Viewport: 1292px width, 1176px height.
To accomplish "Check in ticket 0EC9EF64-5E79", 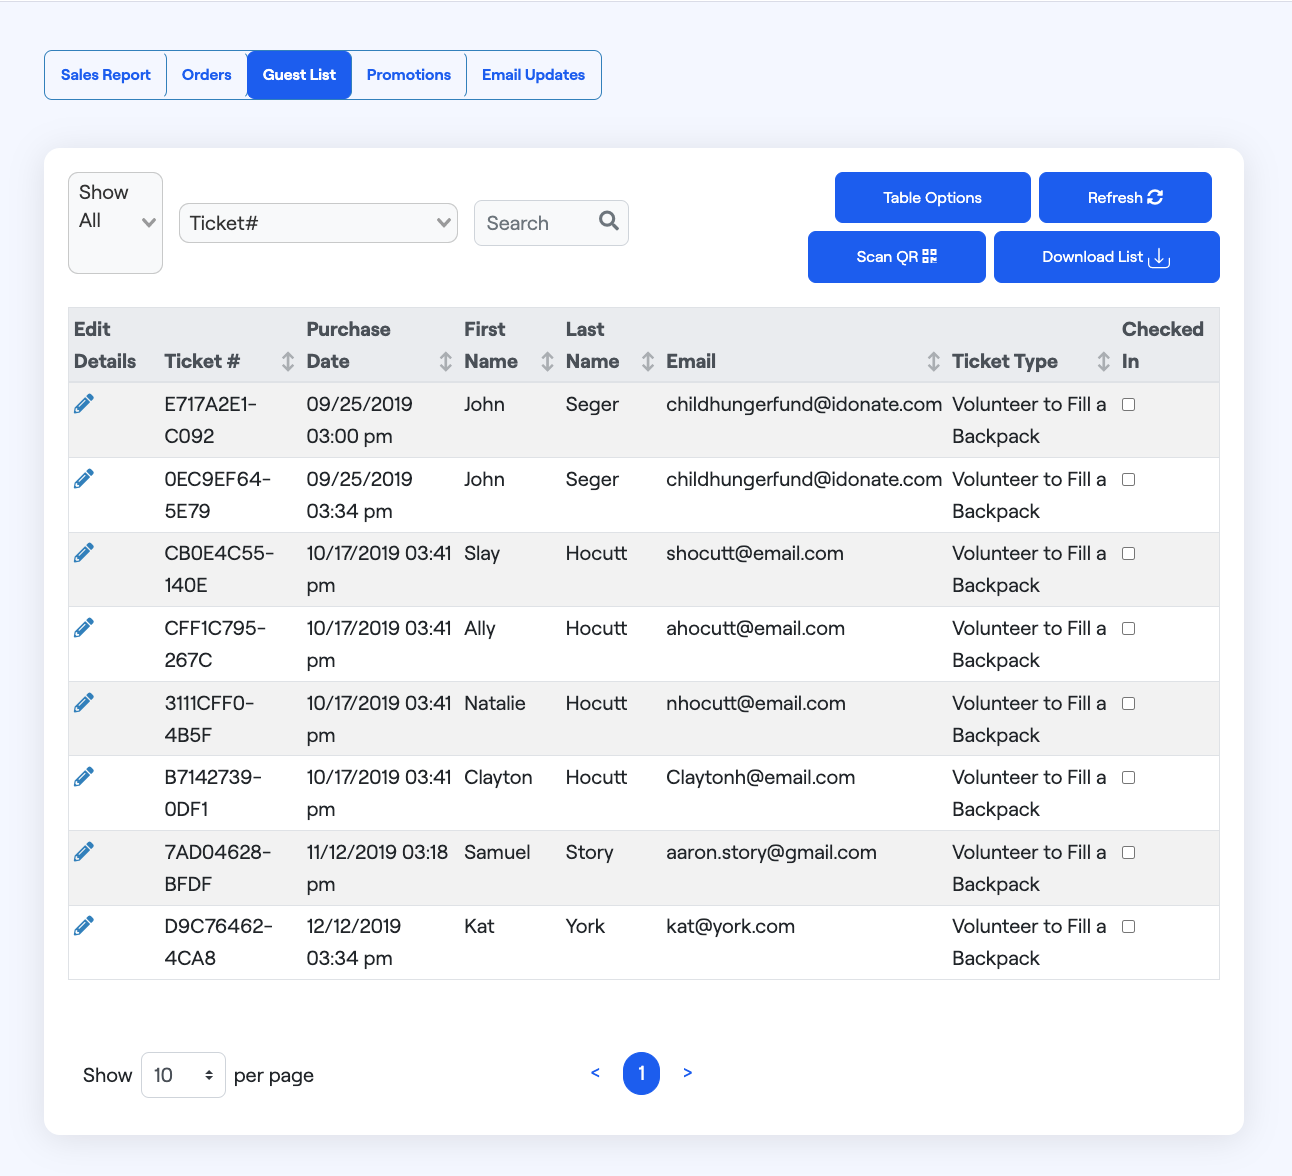I will [1128, 480].
